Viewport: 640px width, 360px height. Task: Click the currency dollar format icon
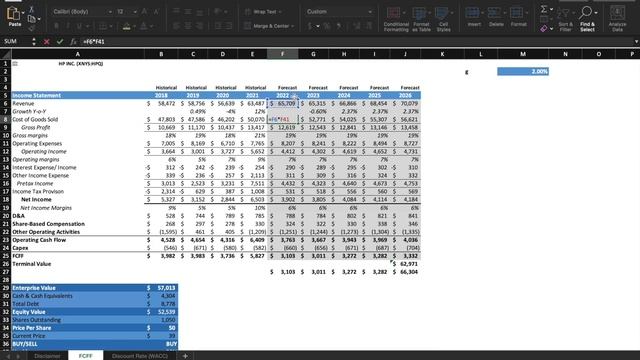(x=310, y=26)
